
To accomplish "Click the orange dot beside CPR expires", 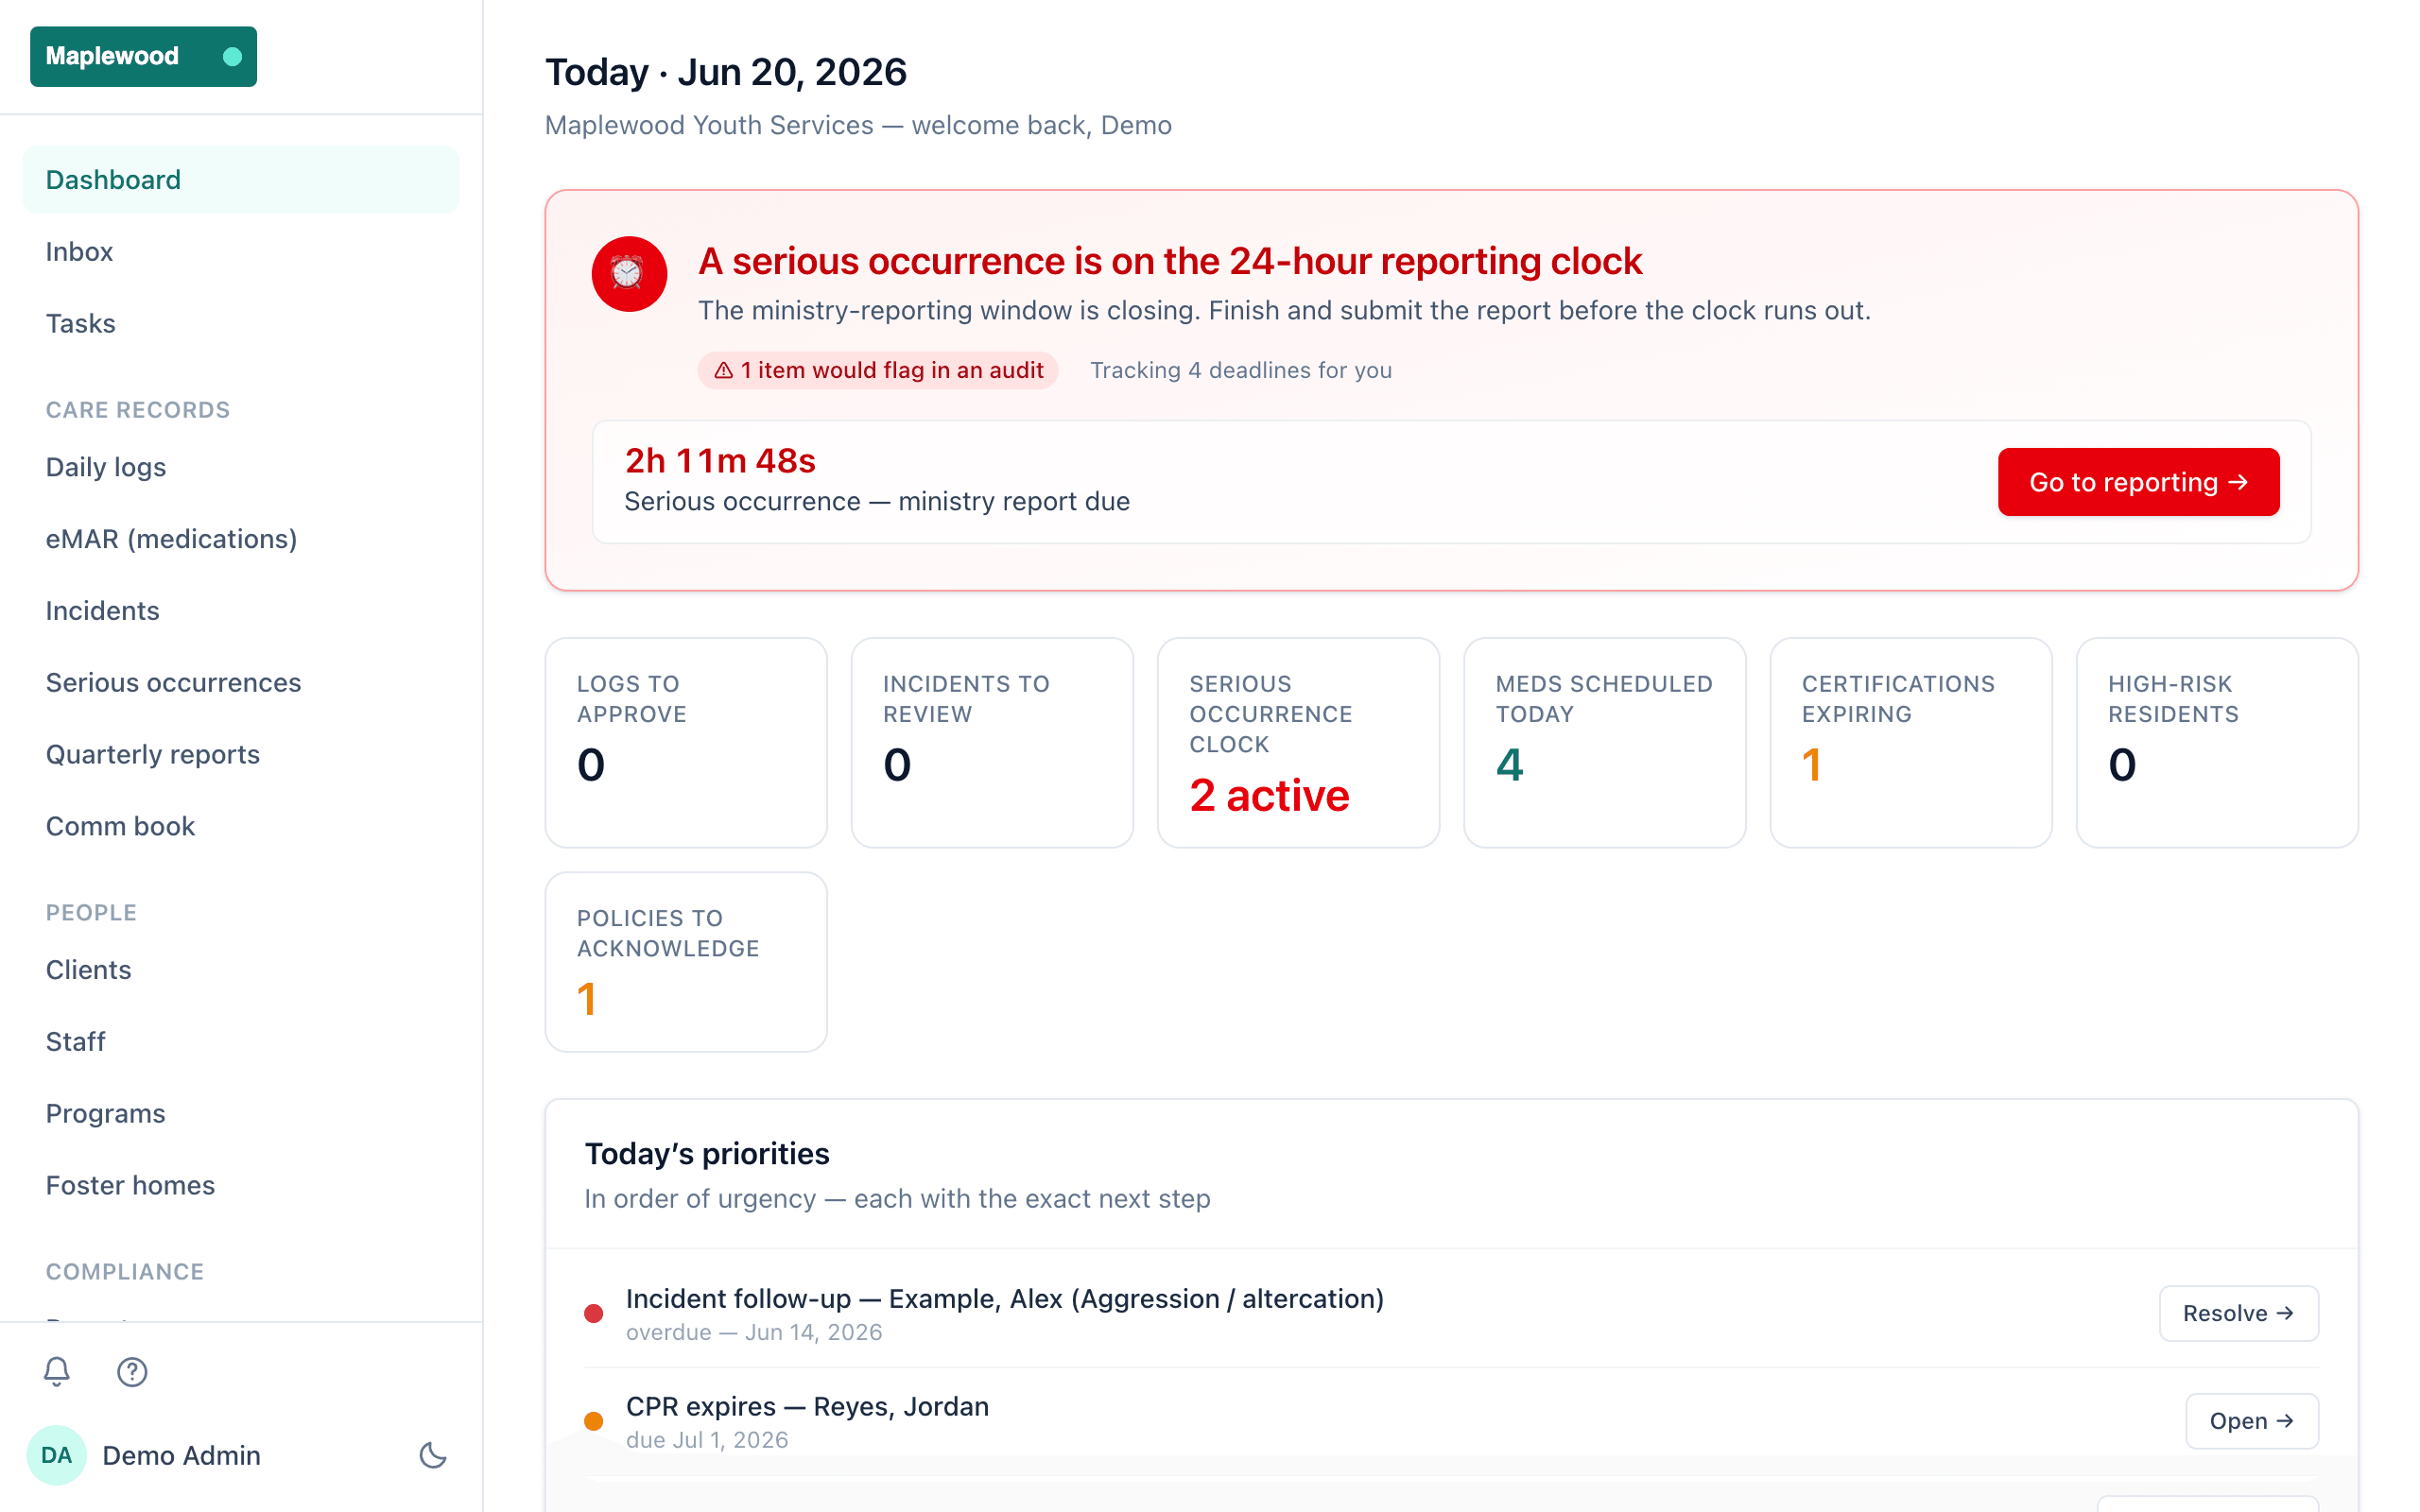I will pyautogui.click(x=593, y=1421).
